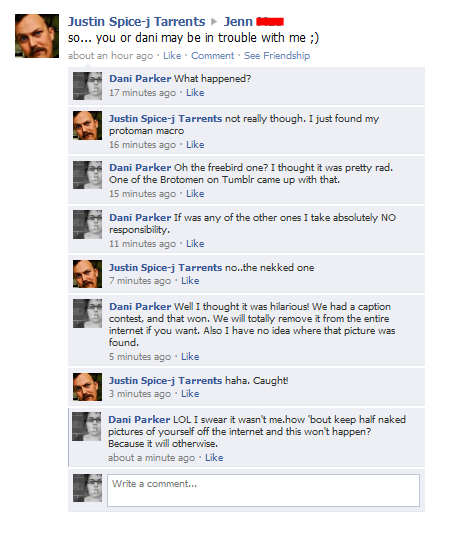
Task: Like the freebird comment from 15 minutes ago
Action: 195,193
